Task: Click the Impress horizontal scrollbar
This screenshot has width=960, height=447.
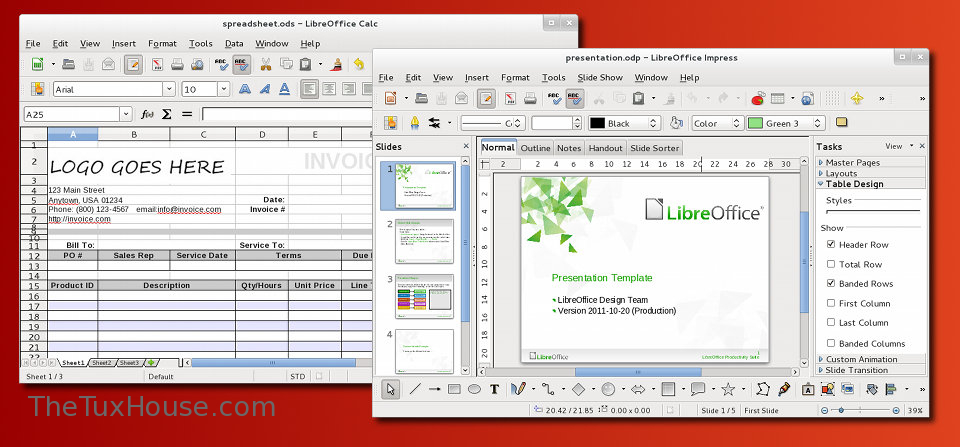Action: pyautogui.click(x=638, y=372)
